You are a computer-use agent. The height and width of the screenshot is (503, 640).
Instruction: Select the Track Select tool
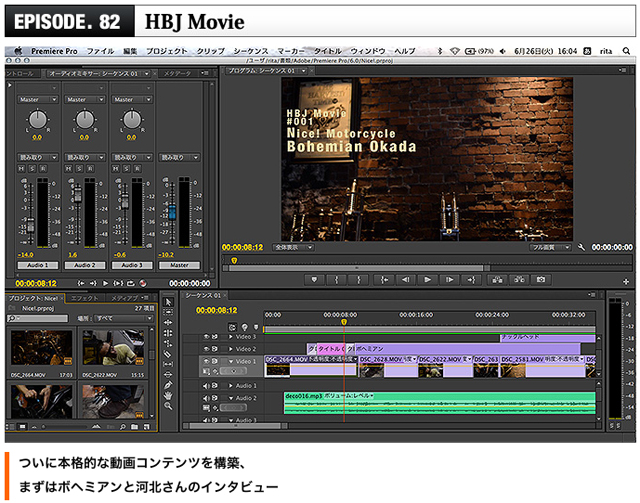[168, 312]
